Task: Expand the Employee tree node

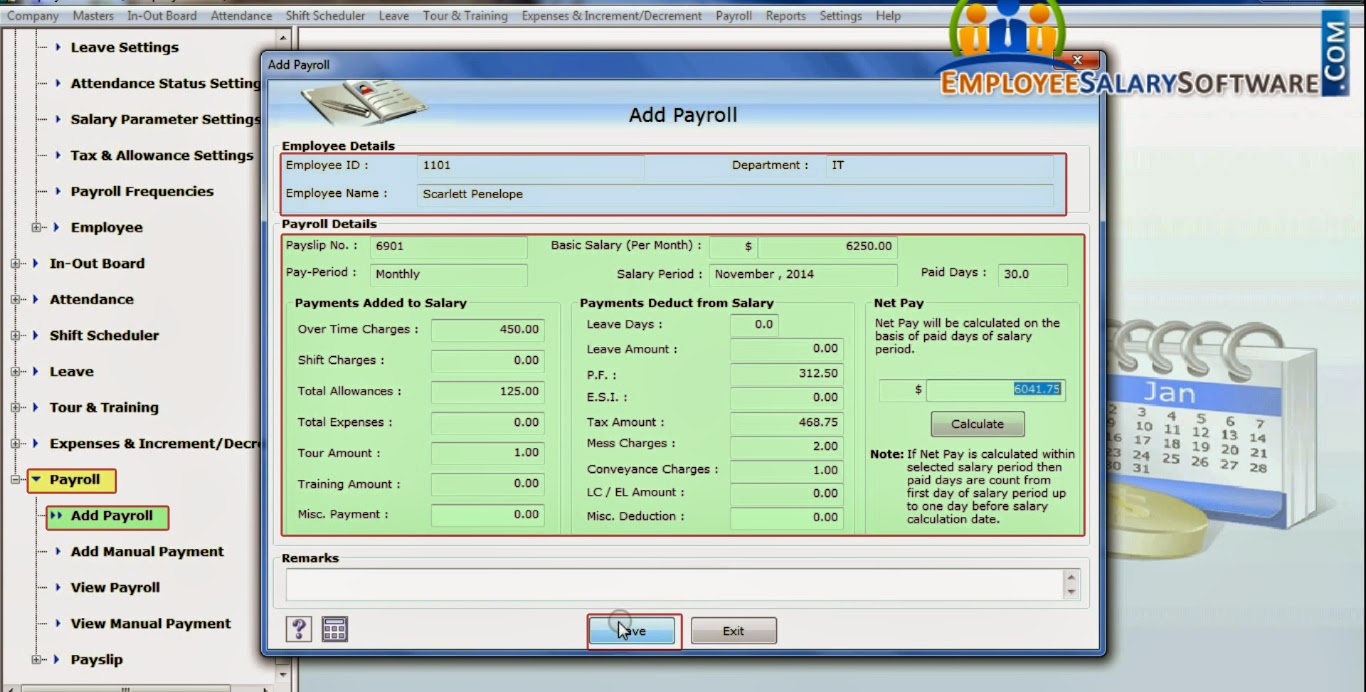Action: pyautogui.click(x=34, y=227)
